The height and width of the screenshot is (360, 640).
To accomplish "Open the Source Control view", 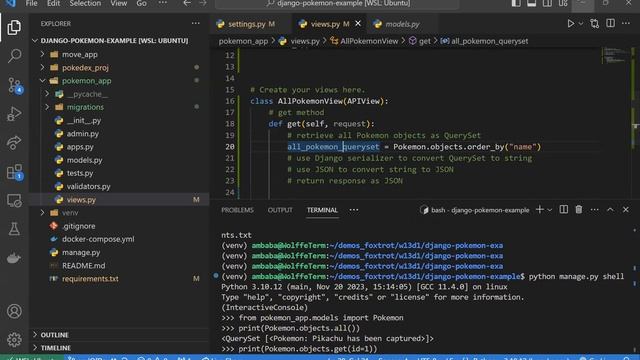I will (15, 85).
